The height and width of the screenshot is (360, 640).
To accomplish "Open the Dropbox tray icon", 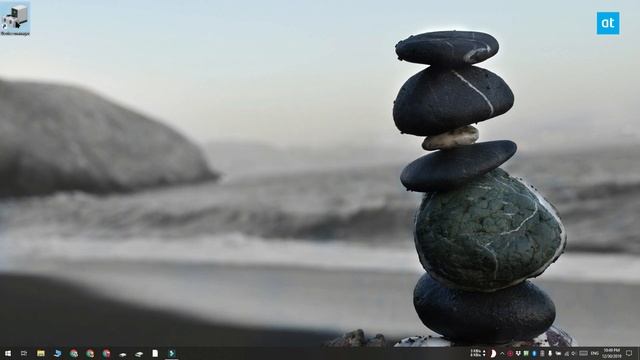I will click(x=518, y=353).
